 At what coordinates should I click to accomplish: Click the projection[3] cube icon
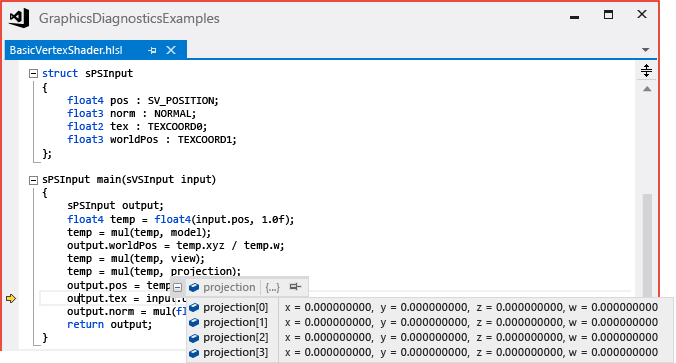coord(194,353)
